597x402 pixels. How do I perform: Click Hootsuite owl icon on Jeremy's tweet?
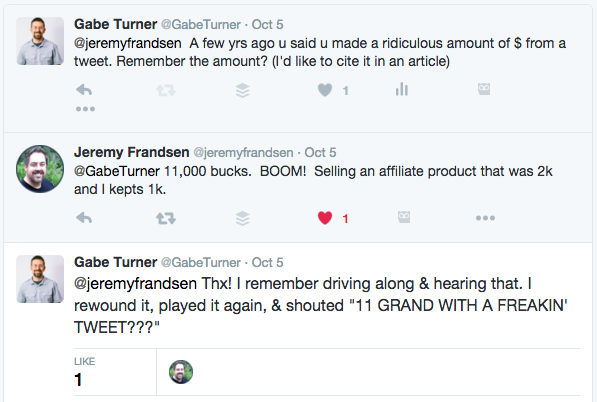point(404,217)
